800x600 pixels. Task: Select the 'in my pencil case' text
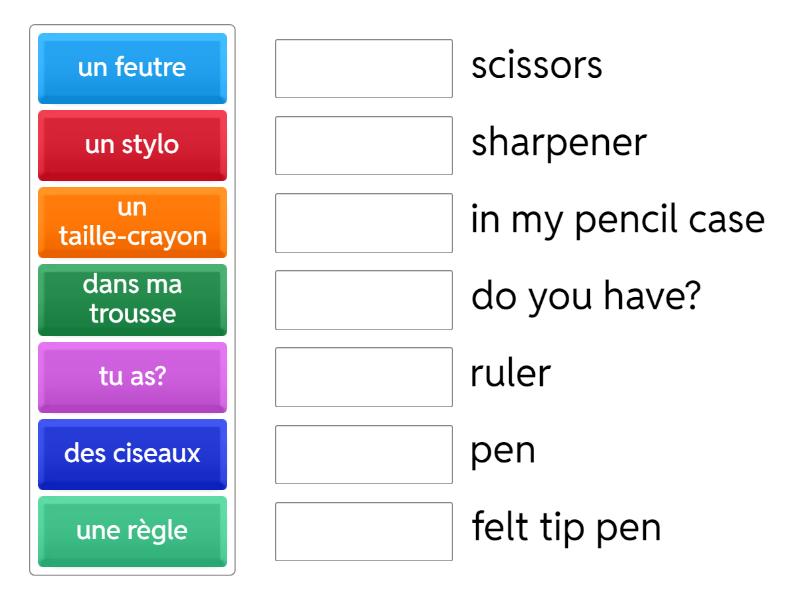(619, 221)
